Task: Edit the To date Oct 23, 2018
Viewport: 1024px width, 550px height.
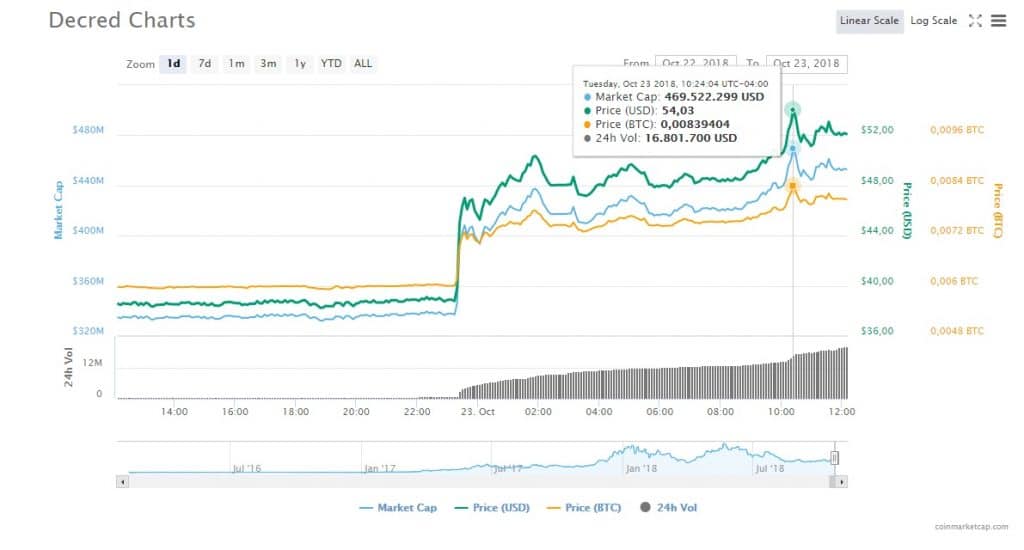Action: [x=807, y=63]
